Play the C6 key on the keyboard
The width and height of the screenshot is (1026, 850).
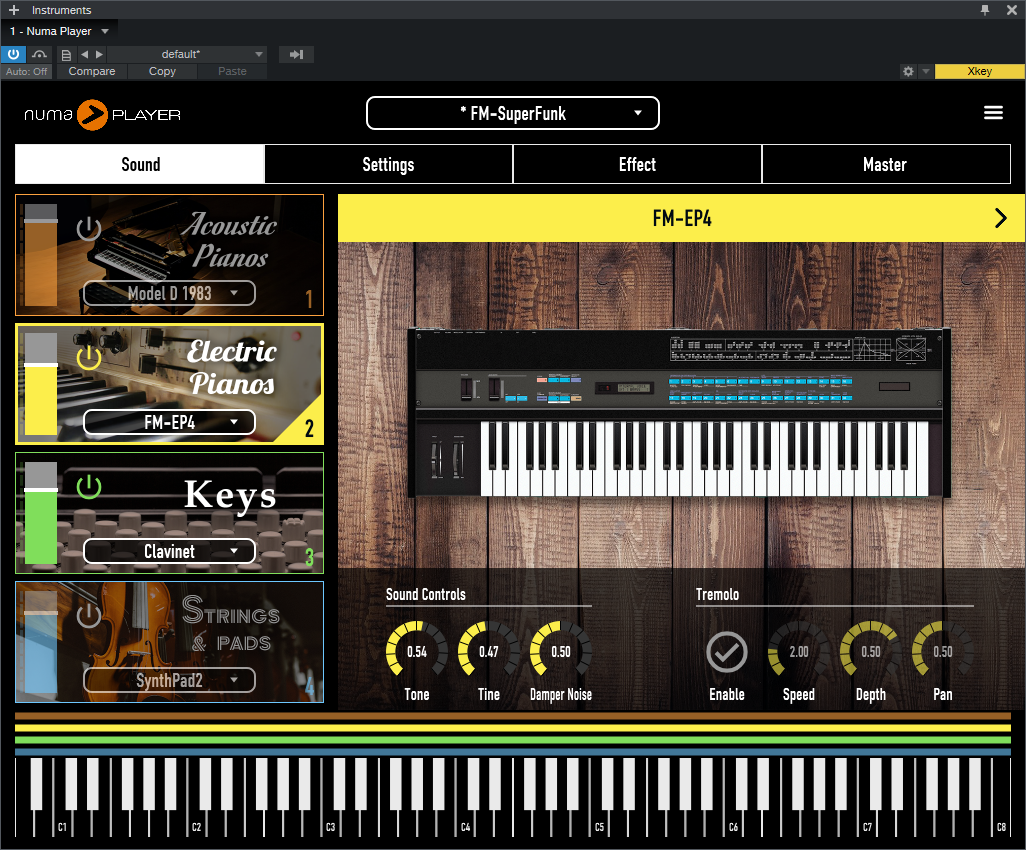(734, 826)
